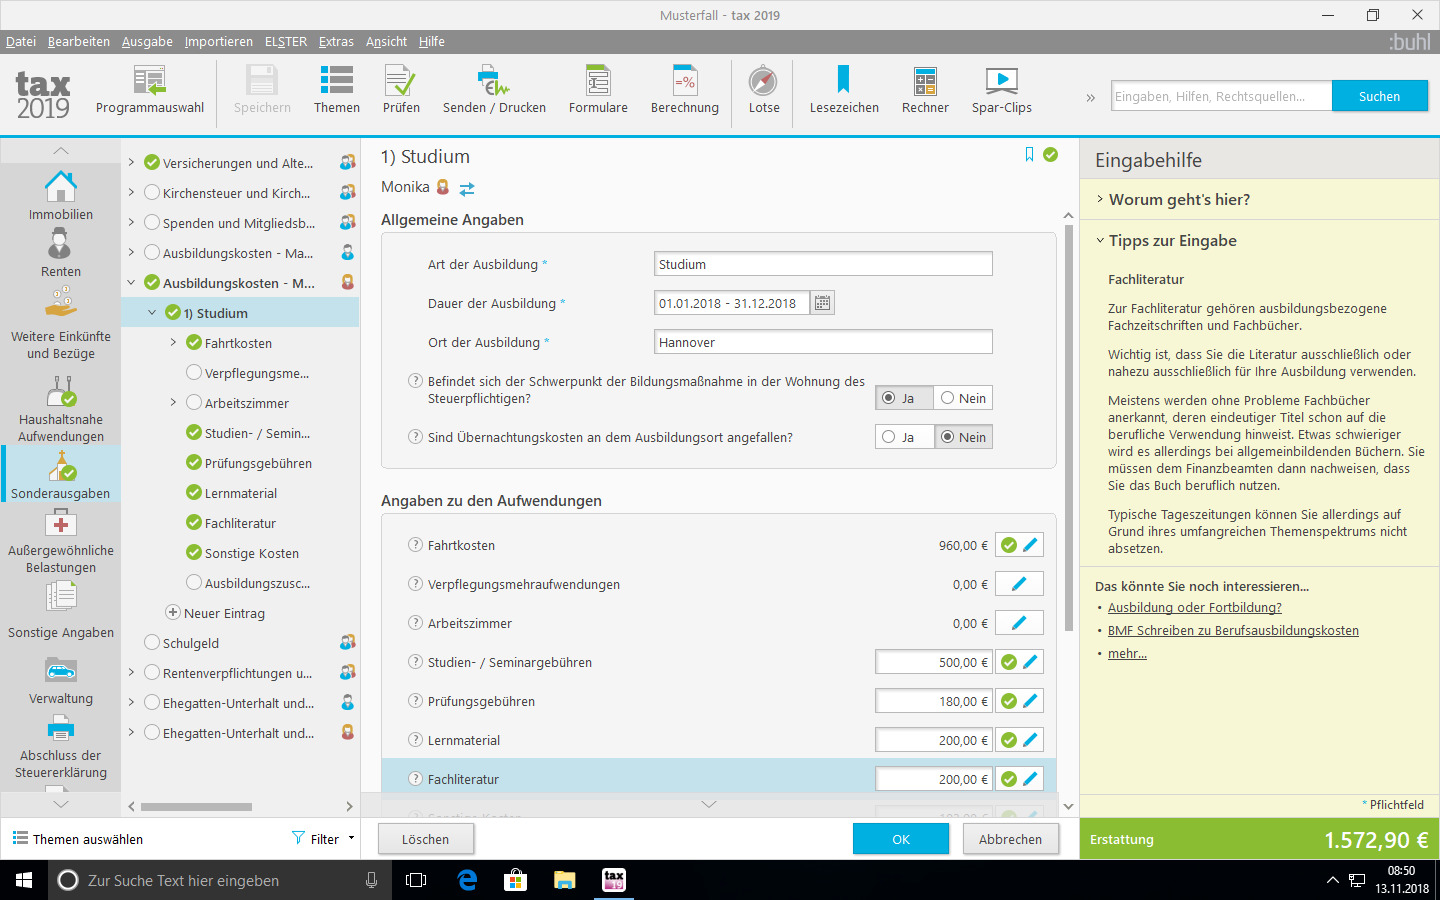Open the Themen toolbar icon
This screenshot has width=1440, height=900.
(x=336, y=90)
